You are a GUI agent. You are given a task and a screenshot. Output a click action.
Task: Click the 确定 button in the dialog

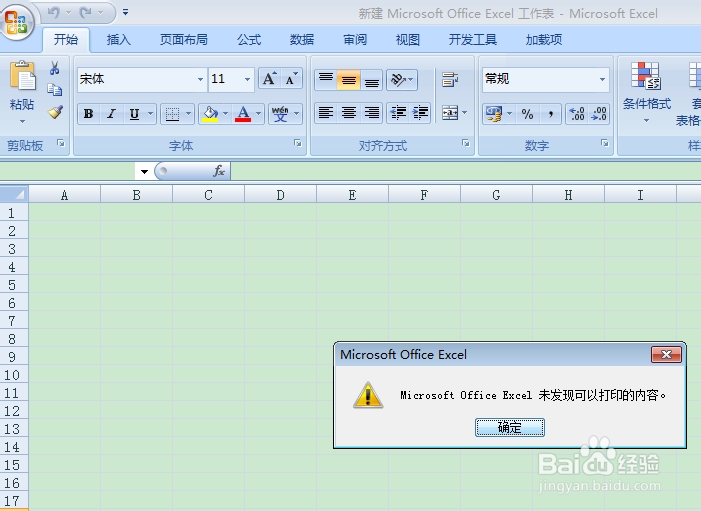tap(510, 427)
